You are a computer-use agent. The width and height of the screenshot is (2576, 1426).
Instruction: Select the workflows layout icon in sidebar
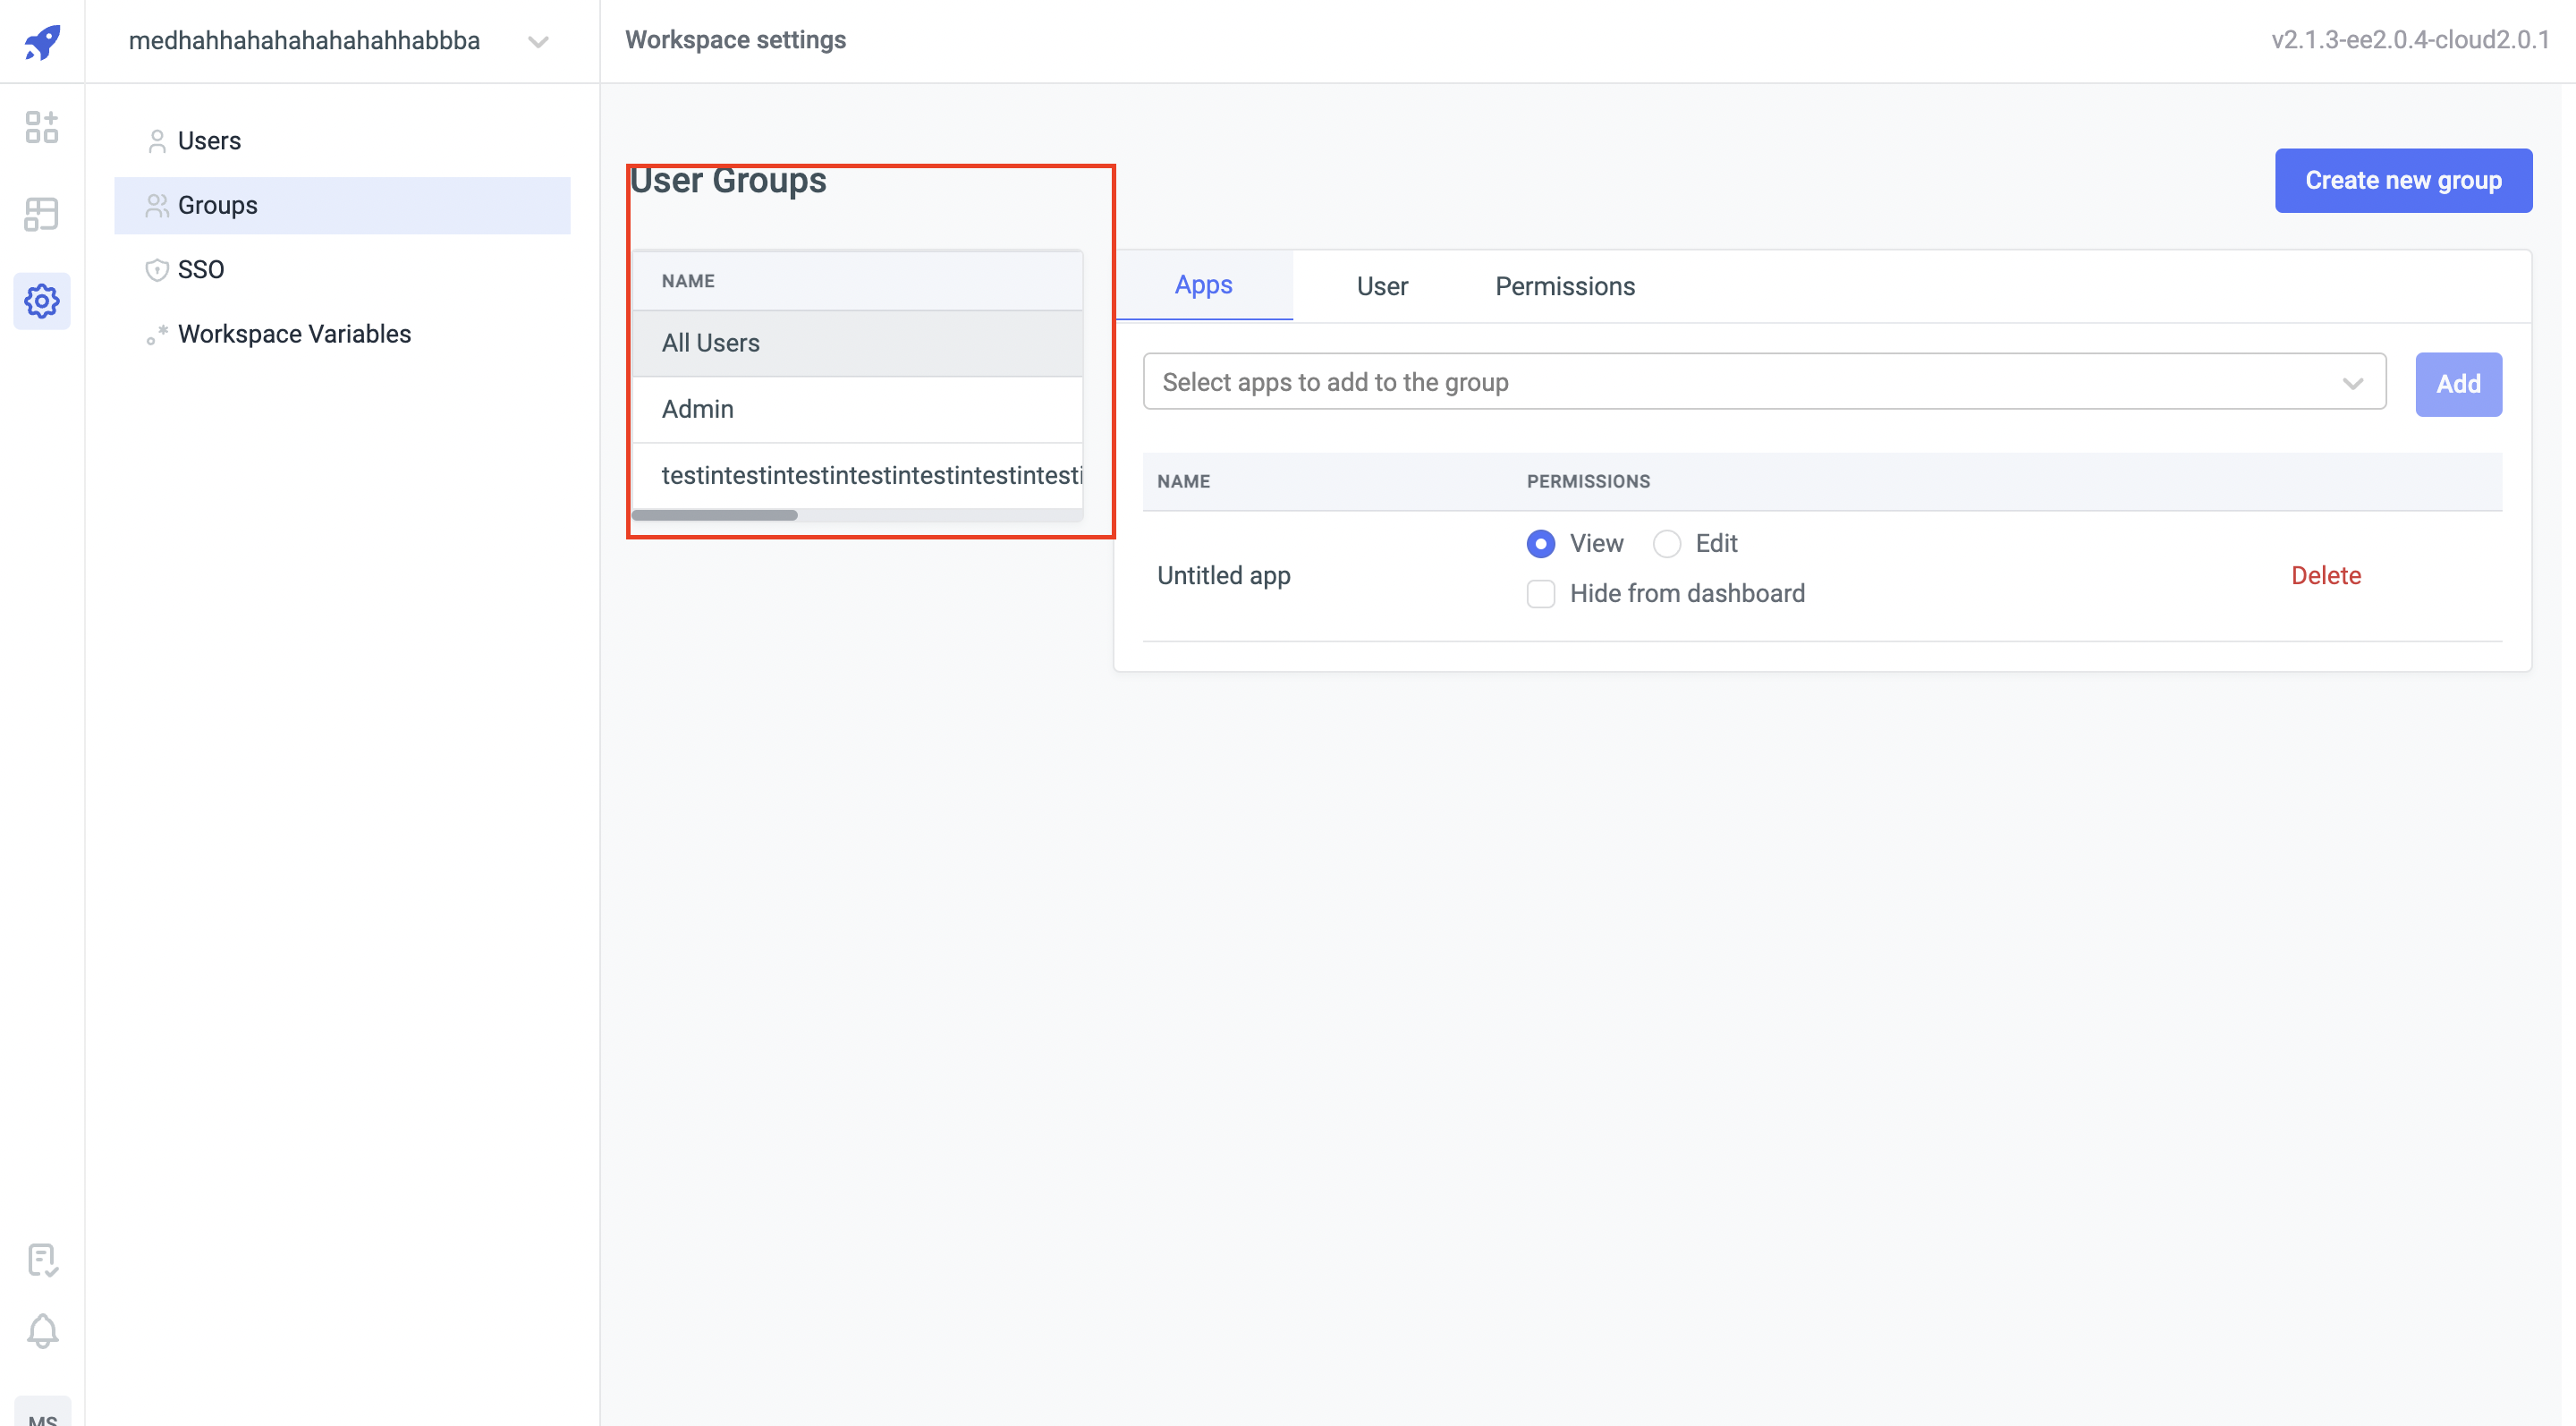[41, 214]
